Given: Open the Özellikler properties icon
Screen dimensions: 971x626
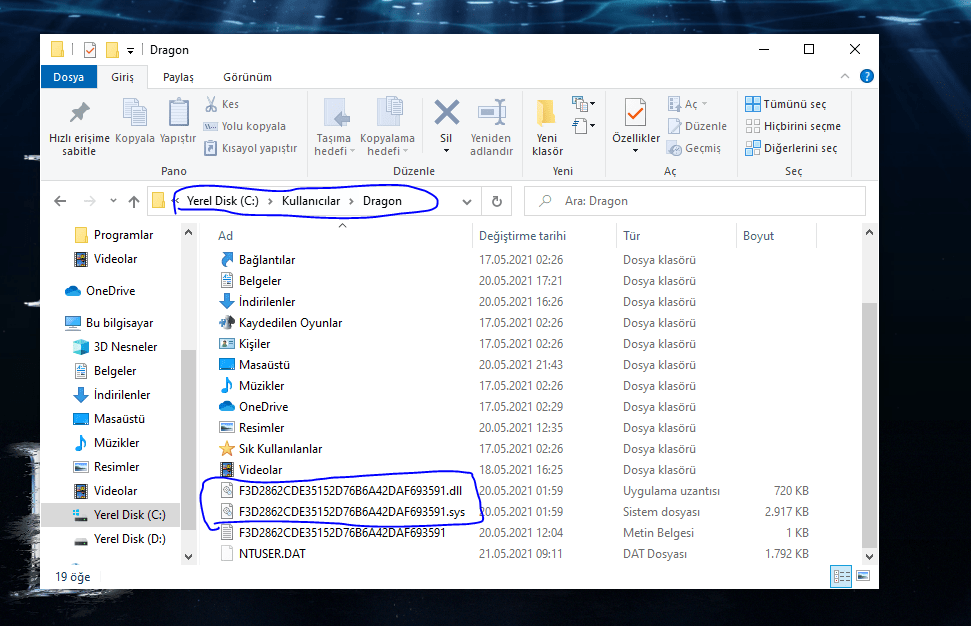Looking at the screenshot, I should [635, 114].
